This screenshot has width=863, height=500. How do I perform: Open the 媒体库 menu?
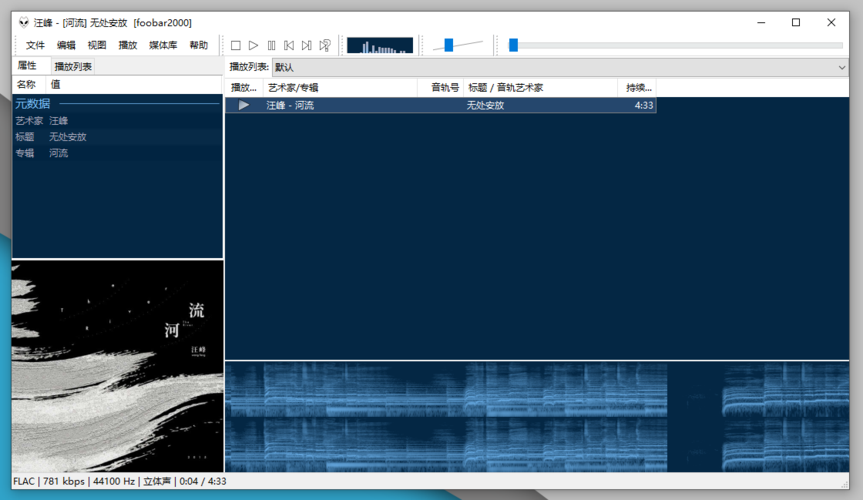(163, 45)
